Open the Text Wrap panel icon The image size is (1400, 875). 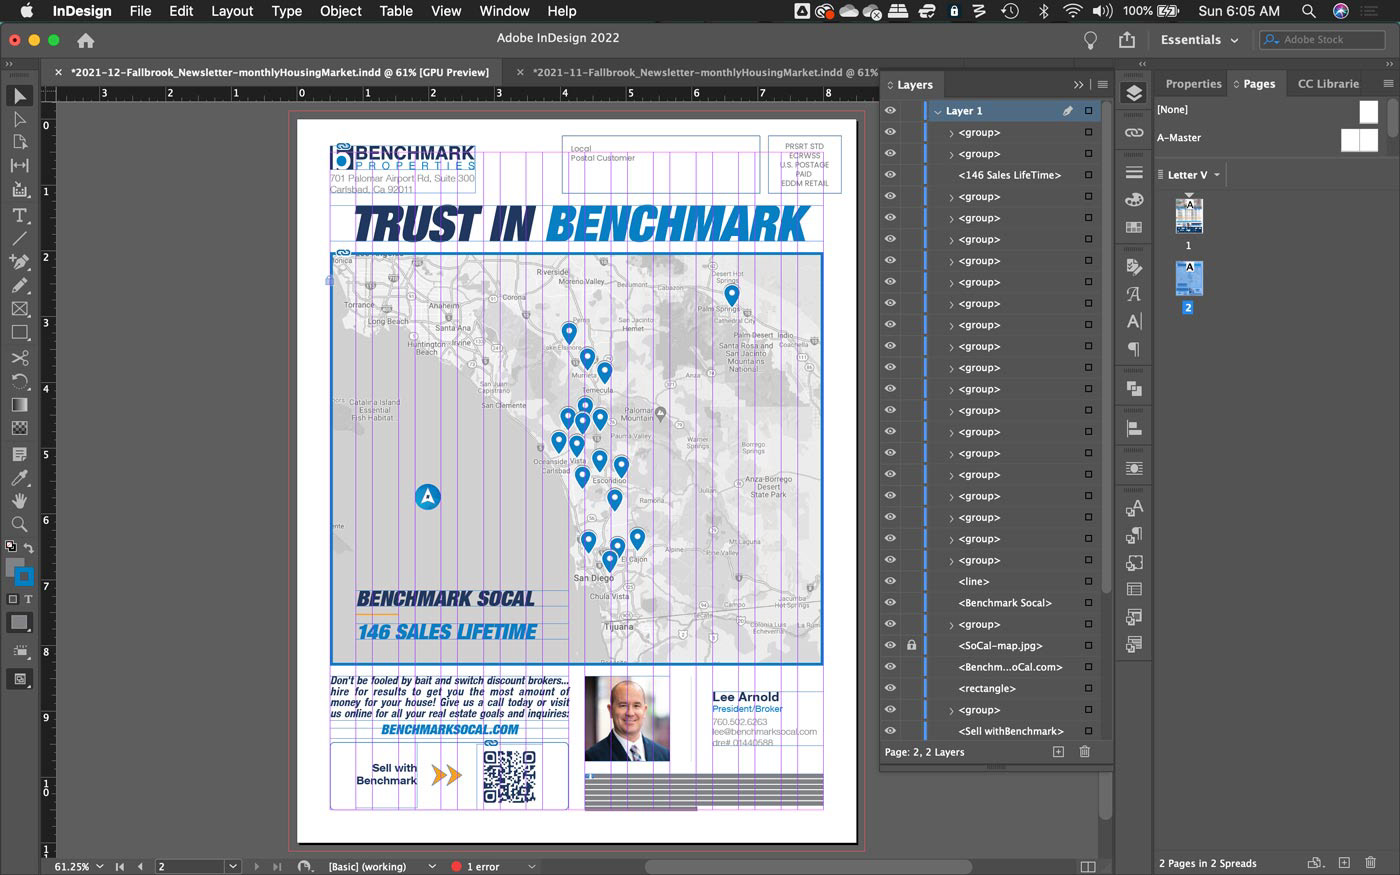tap(1133, 468)
